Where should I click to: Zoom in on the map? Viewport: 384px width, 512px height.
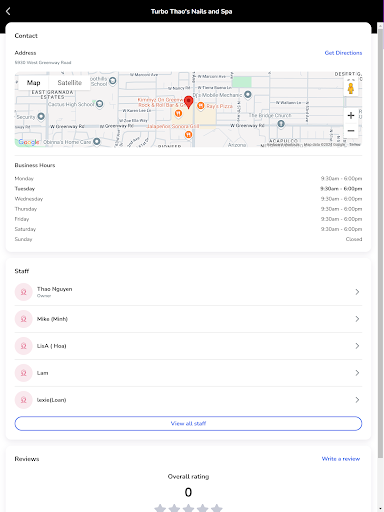tap(351, 116)
